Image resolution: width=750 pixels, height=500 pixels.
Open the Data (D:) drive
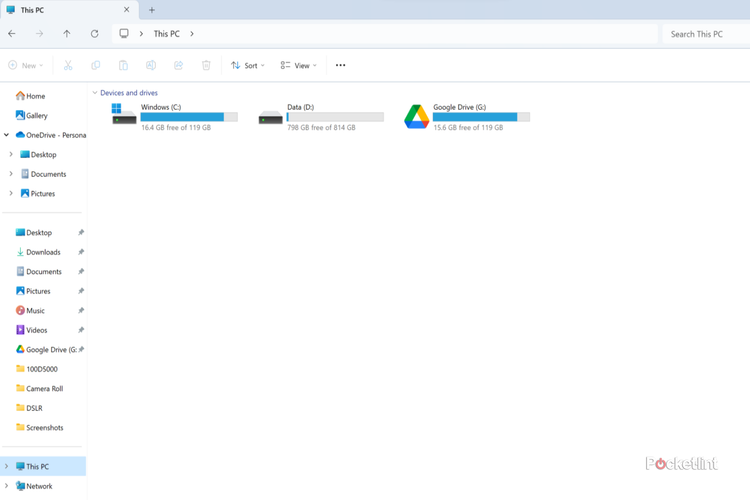click(321, 117)
